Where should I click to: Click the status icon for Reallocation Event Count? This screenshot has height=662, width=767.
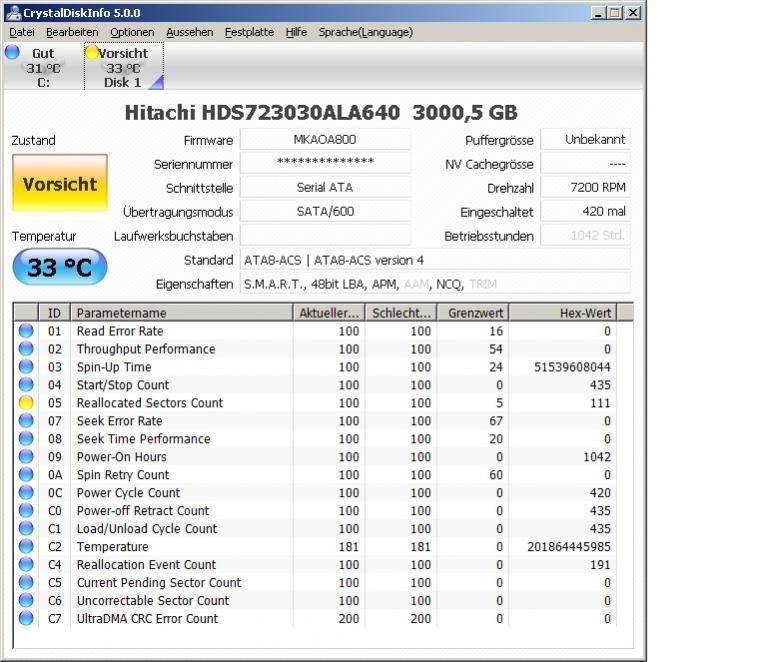[x=26, y=564]
